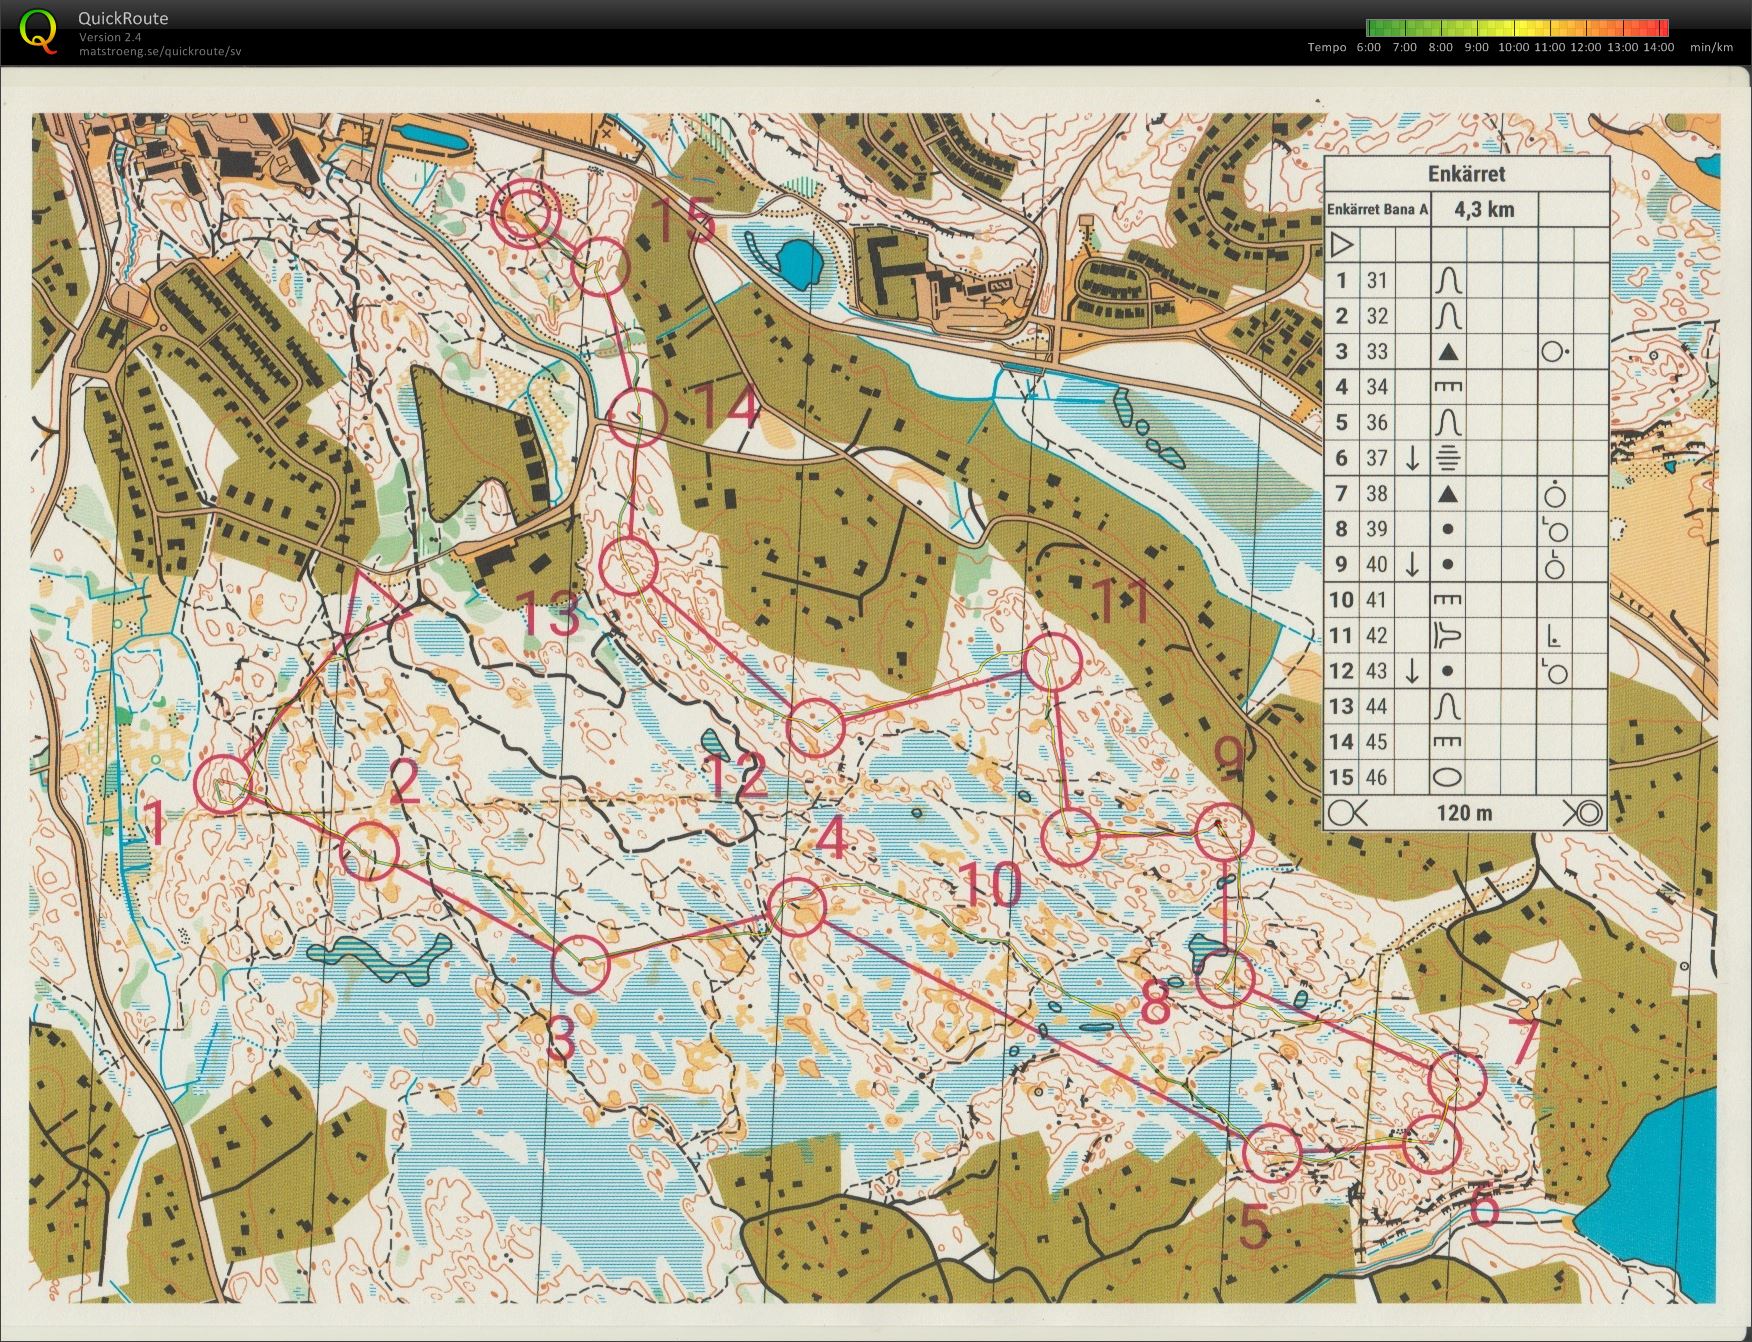Click the marsh lines symbol in control 6 row

click(1448, 458)
